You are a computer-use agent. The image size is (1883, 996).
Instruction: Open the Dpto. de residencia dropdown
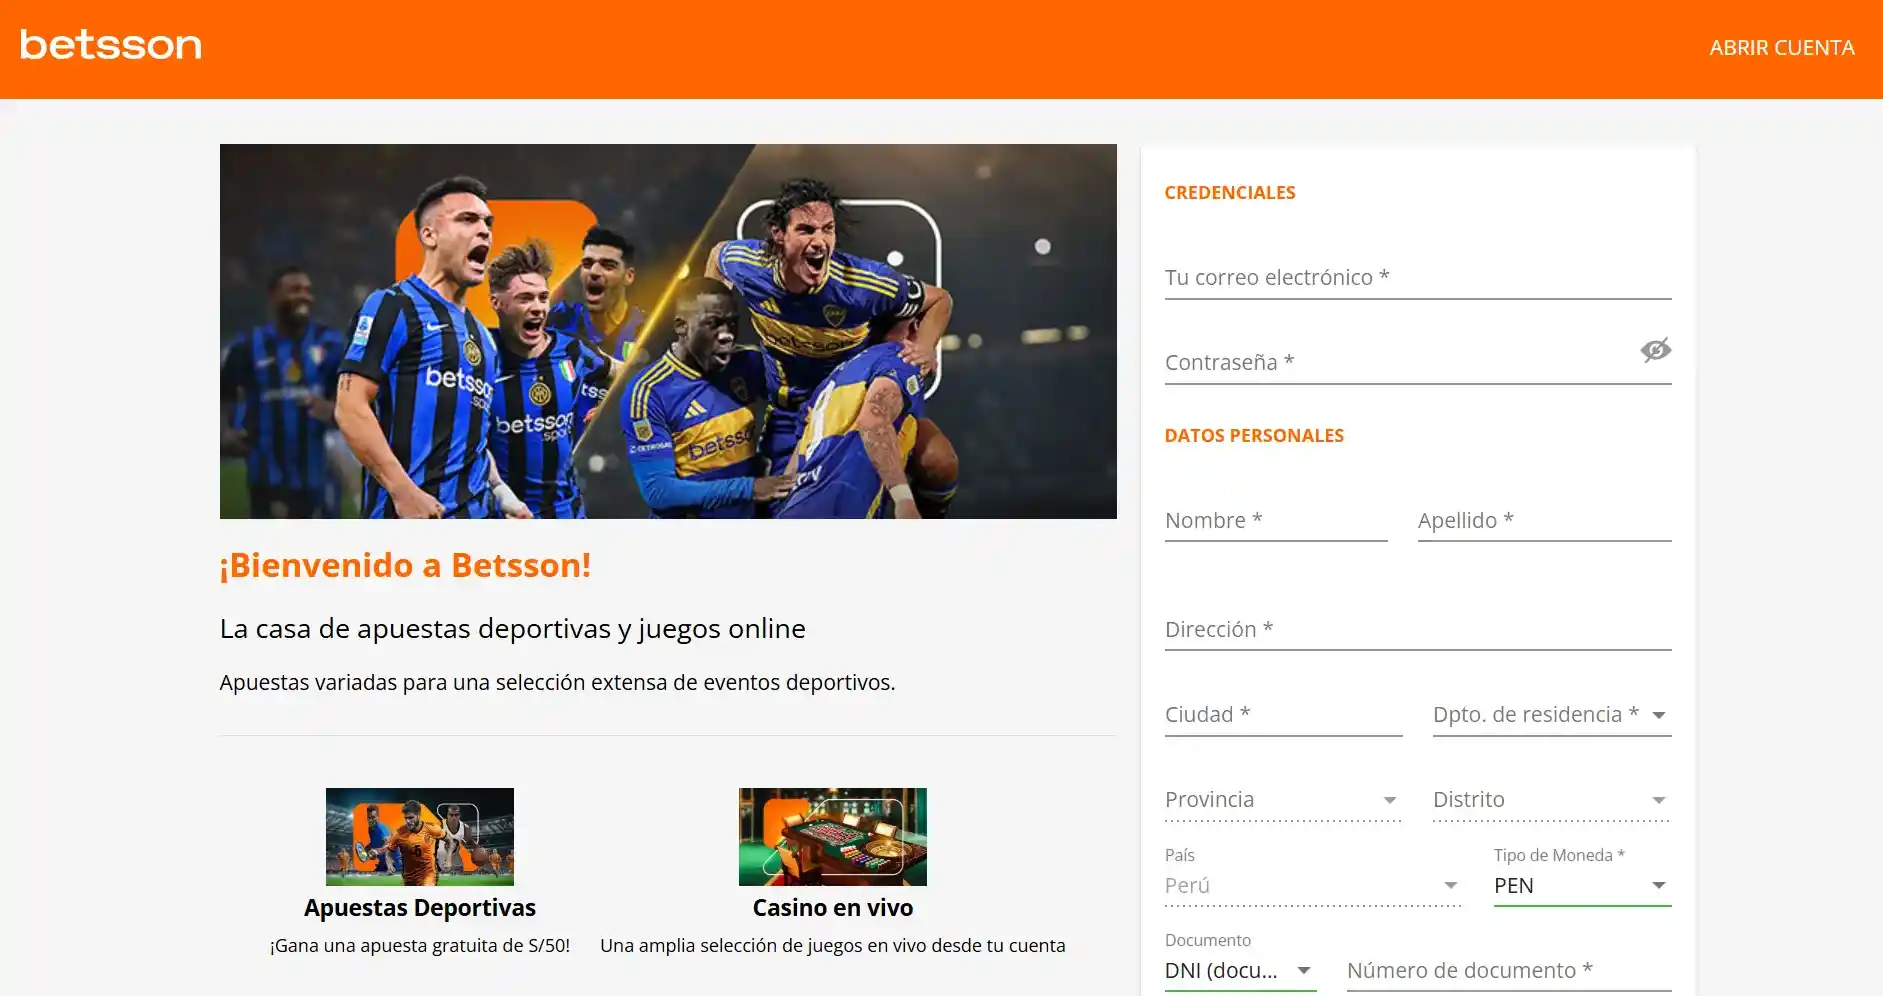[1551, 715]
